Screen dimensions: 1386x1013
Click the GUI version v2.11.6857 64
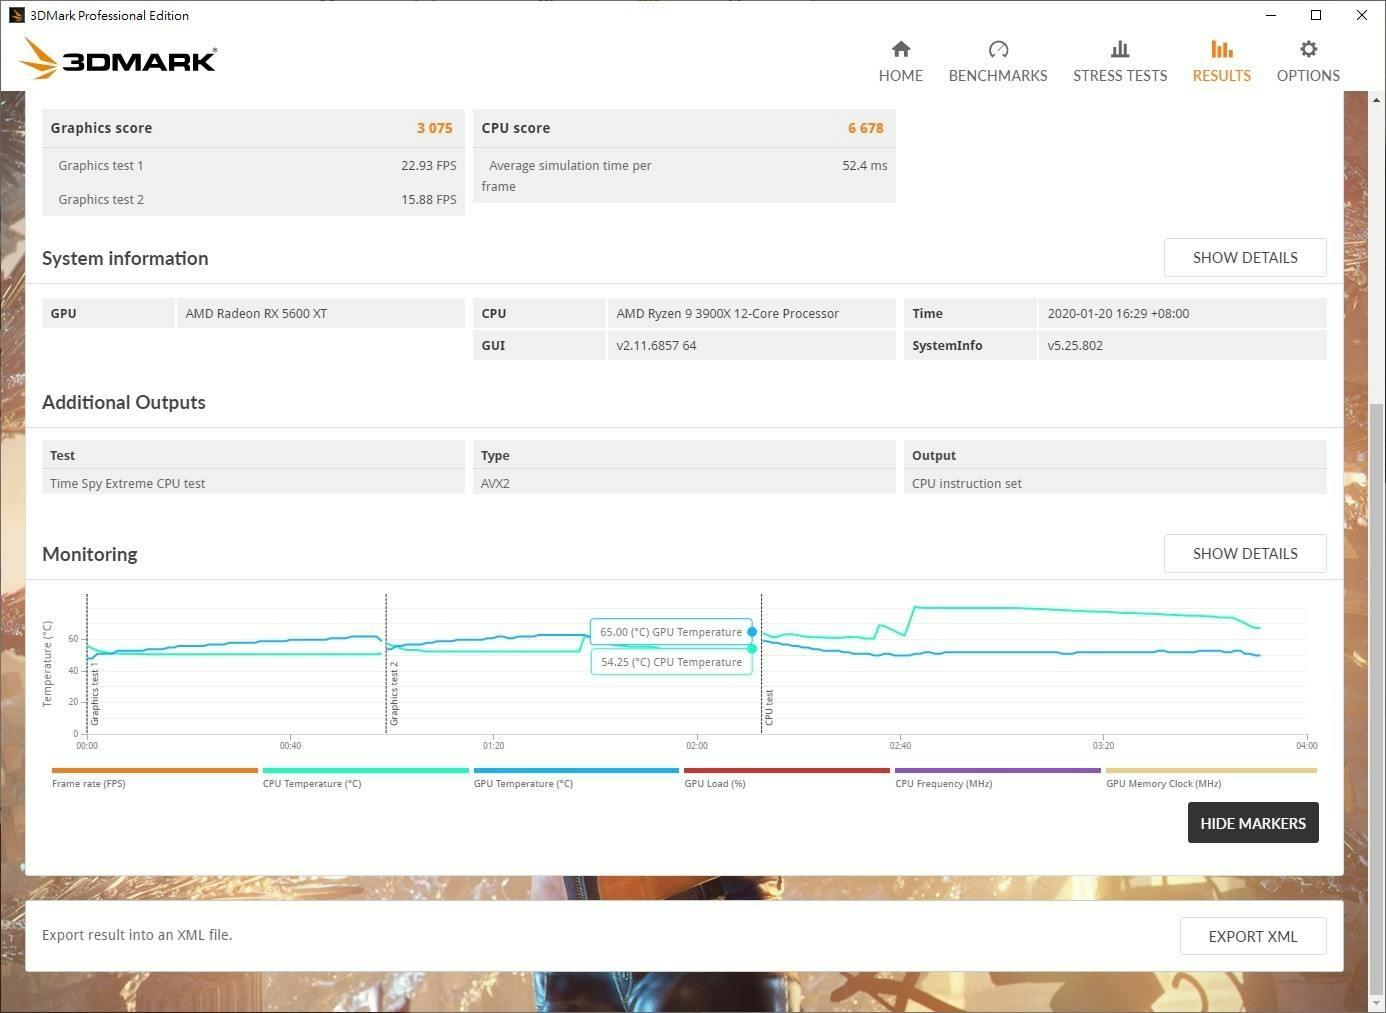pos(656,345)
